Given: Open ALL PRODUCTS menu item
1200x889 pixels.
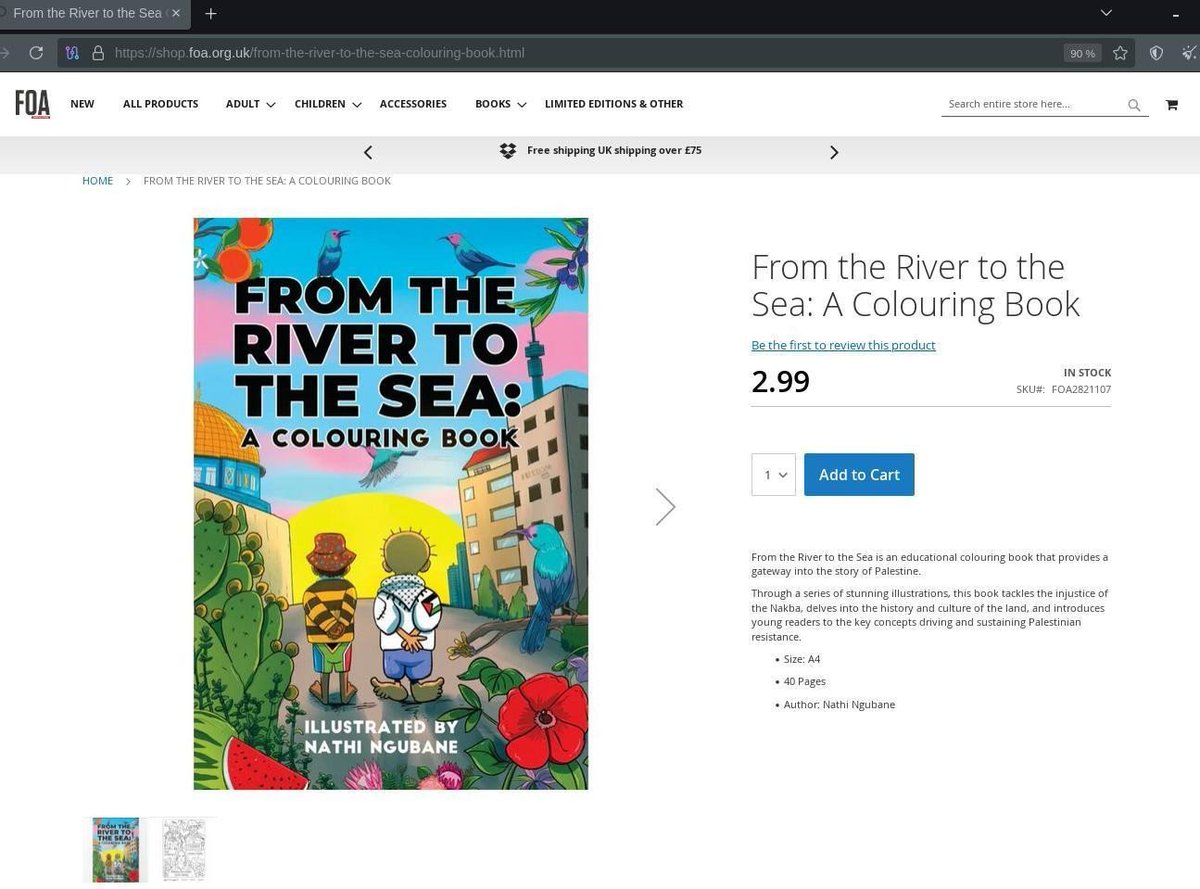Looking at the screenshot, I should [160, 104].
